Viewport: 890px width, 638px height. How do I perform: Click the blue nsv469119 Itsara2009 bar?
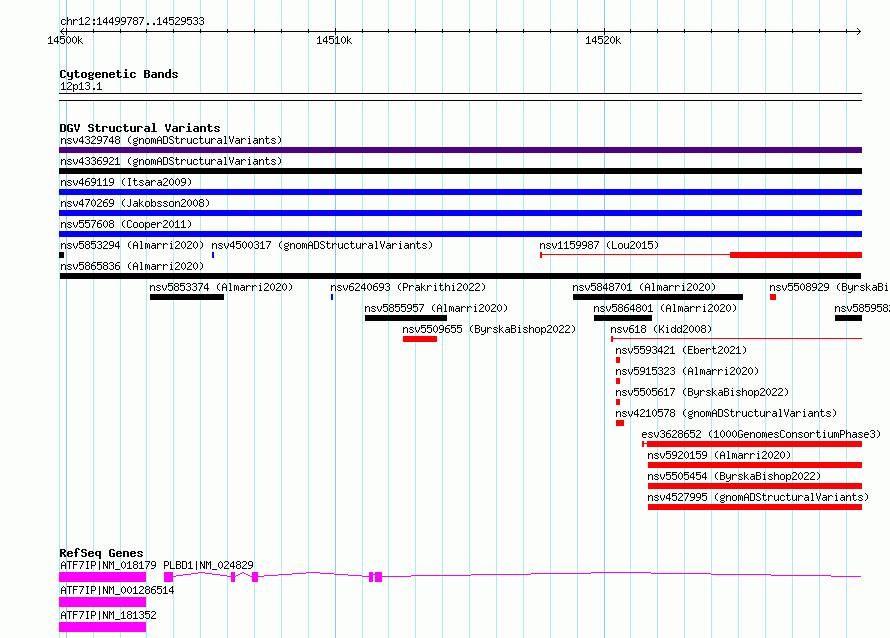pyautogui.click(x=460, y=192)
